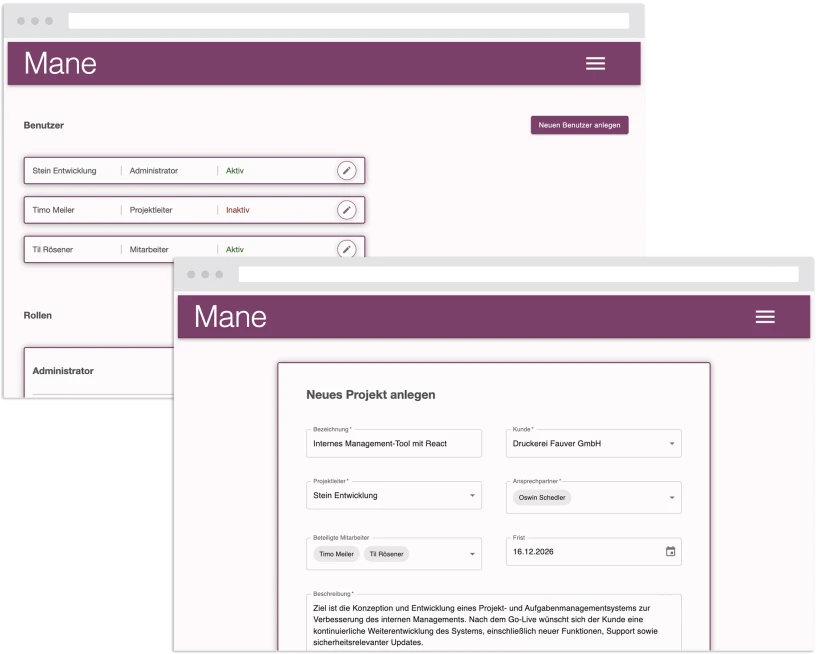Click Neues Projekt anlegen heading
Image resolution: width=818 pixels, height=654 pixels.
point(370,395)
